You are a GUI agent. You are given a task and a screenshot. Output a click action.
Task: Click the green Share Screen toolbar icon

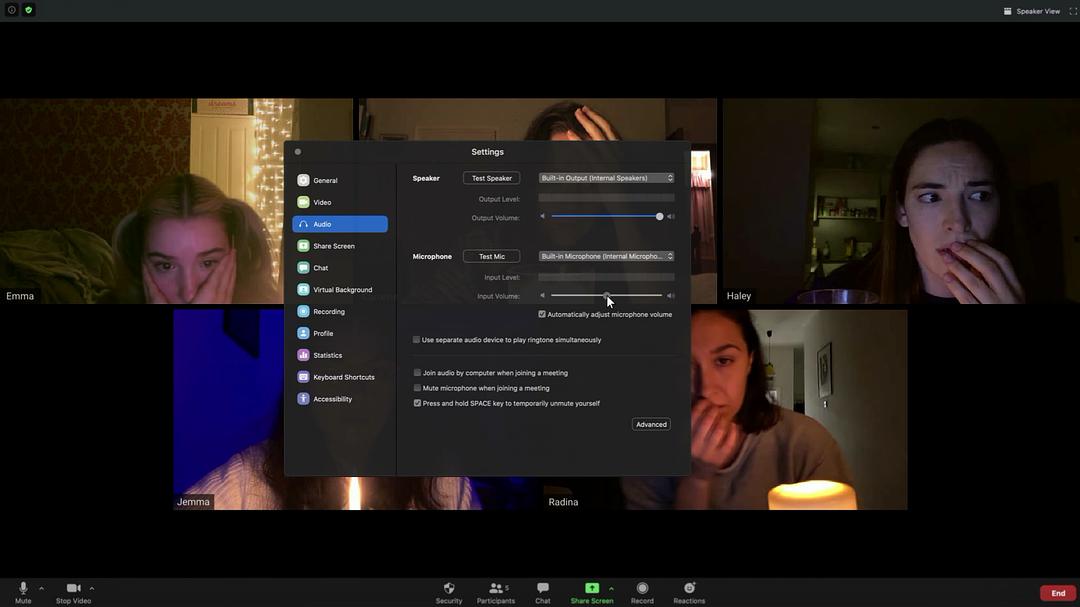[x=592, y=589]
